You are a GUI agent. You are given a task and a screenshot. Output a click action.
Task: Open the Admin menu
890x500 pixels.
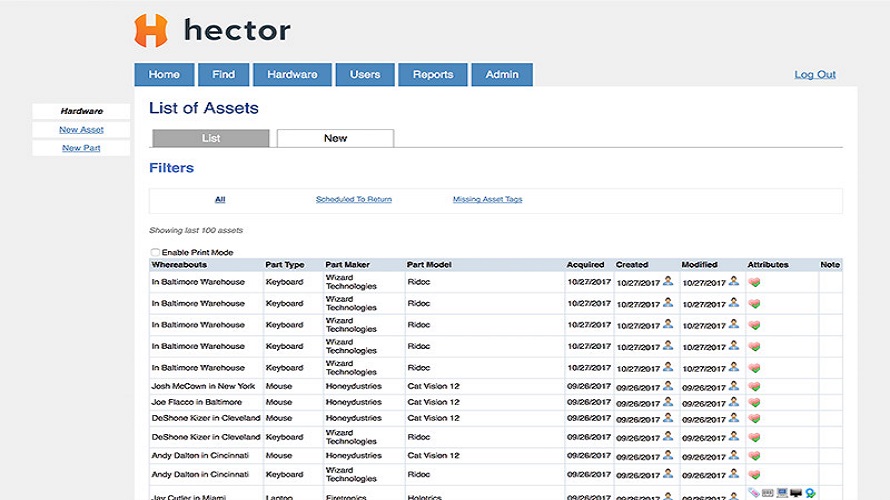[502, 75]
